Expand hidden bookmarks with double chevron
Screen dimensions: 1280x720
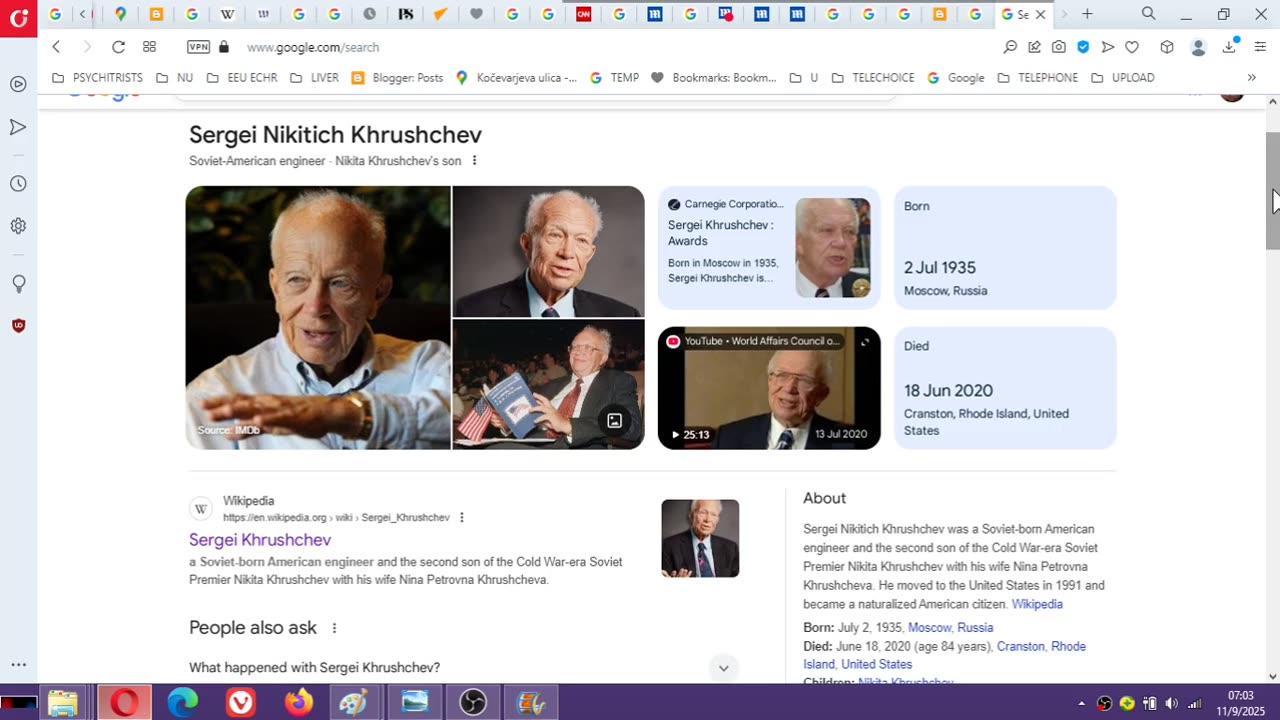(x=1251, y=78)
